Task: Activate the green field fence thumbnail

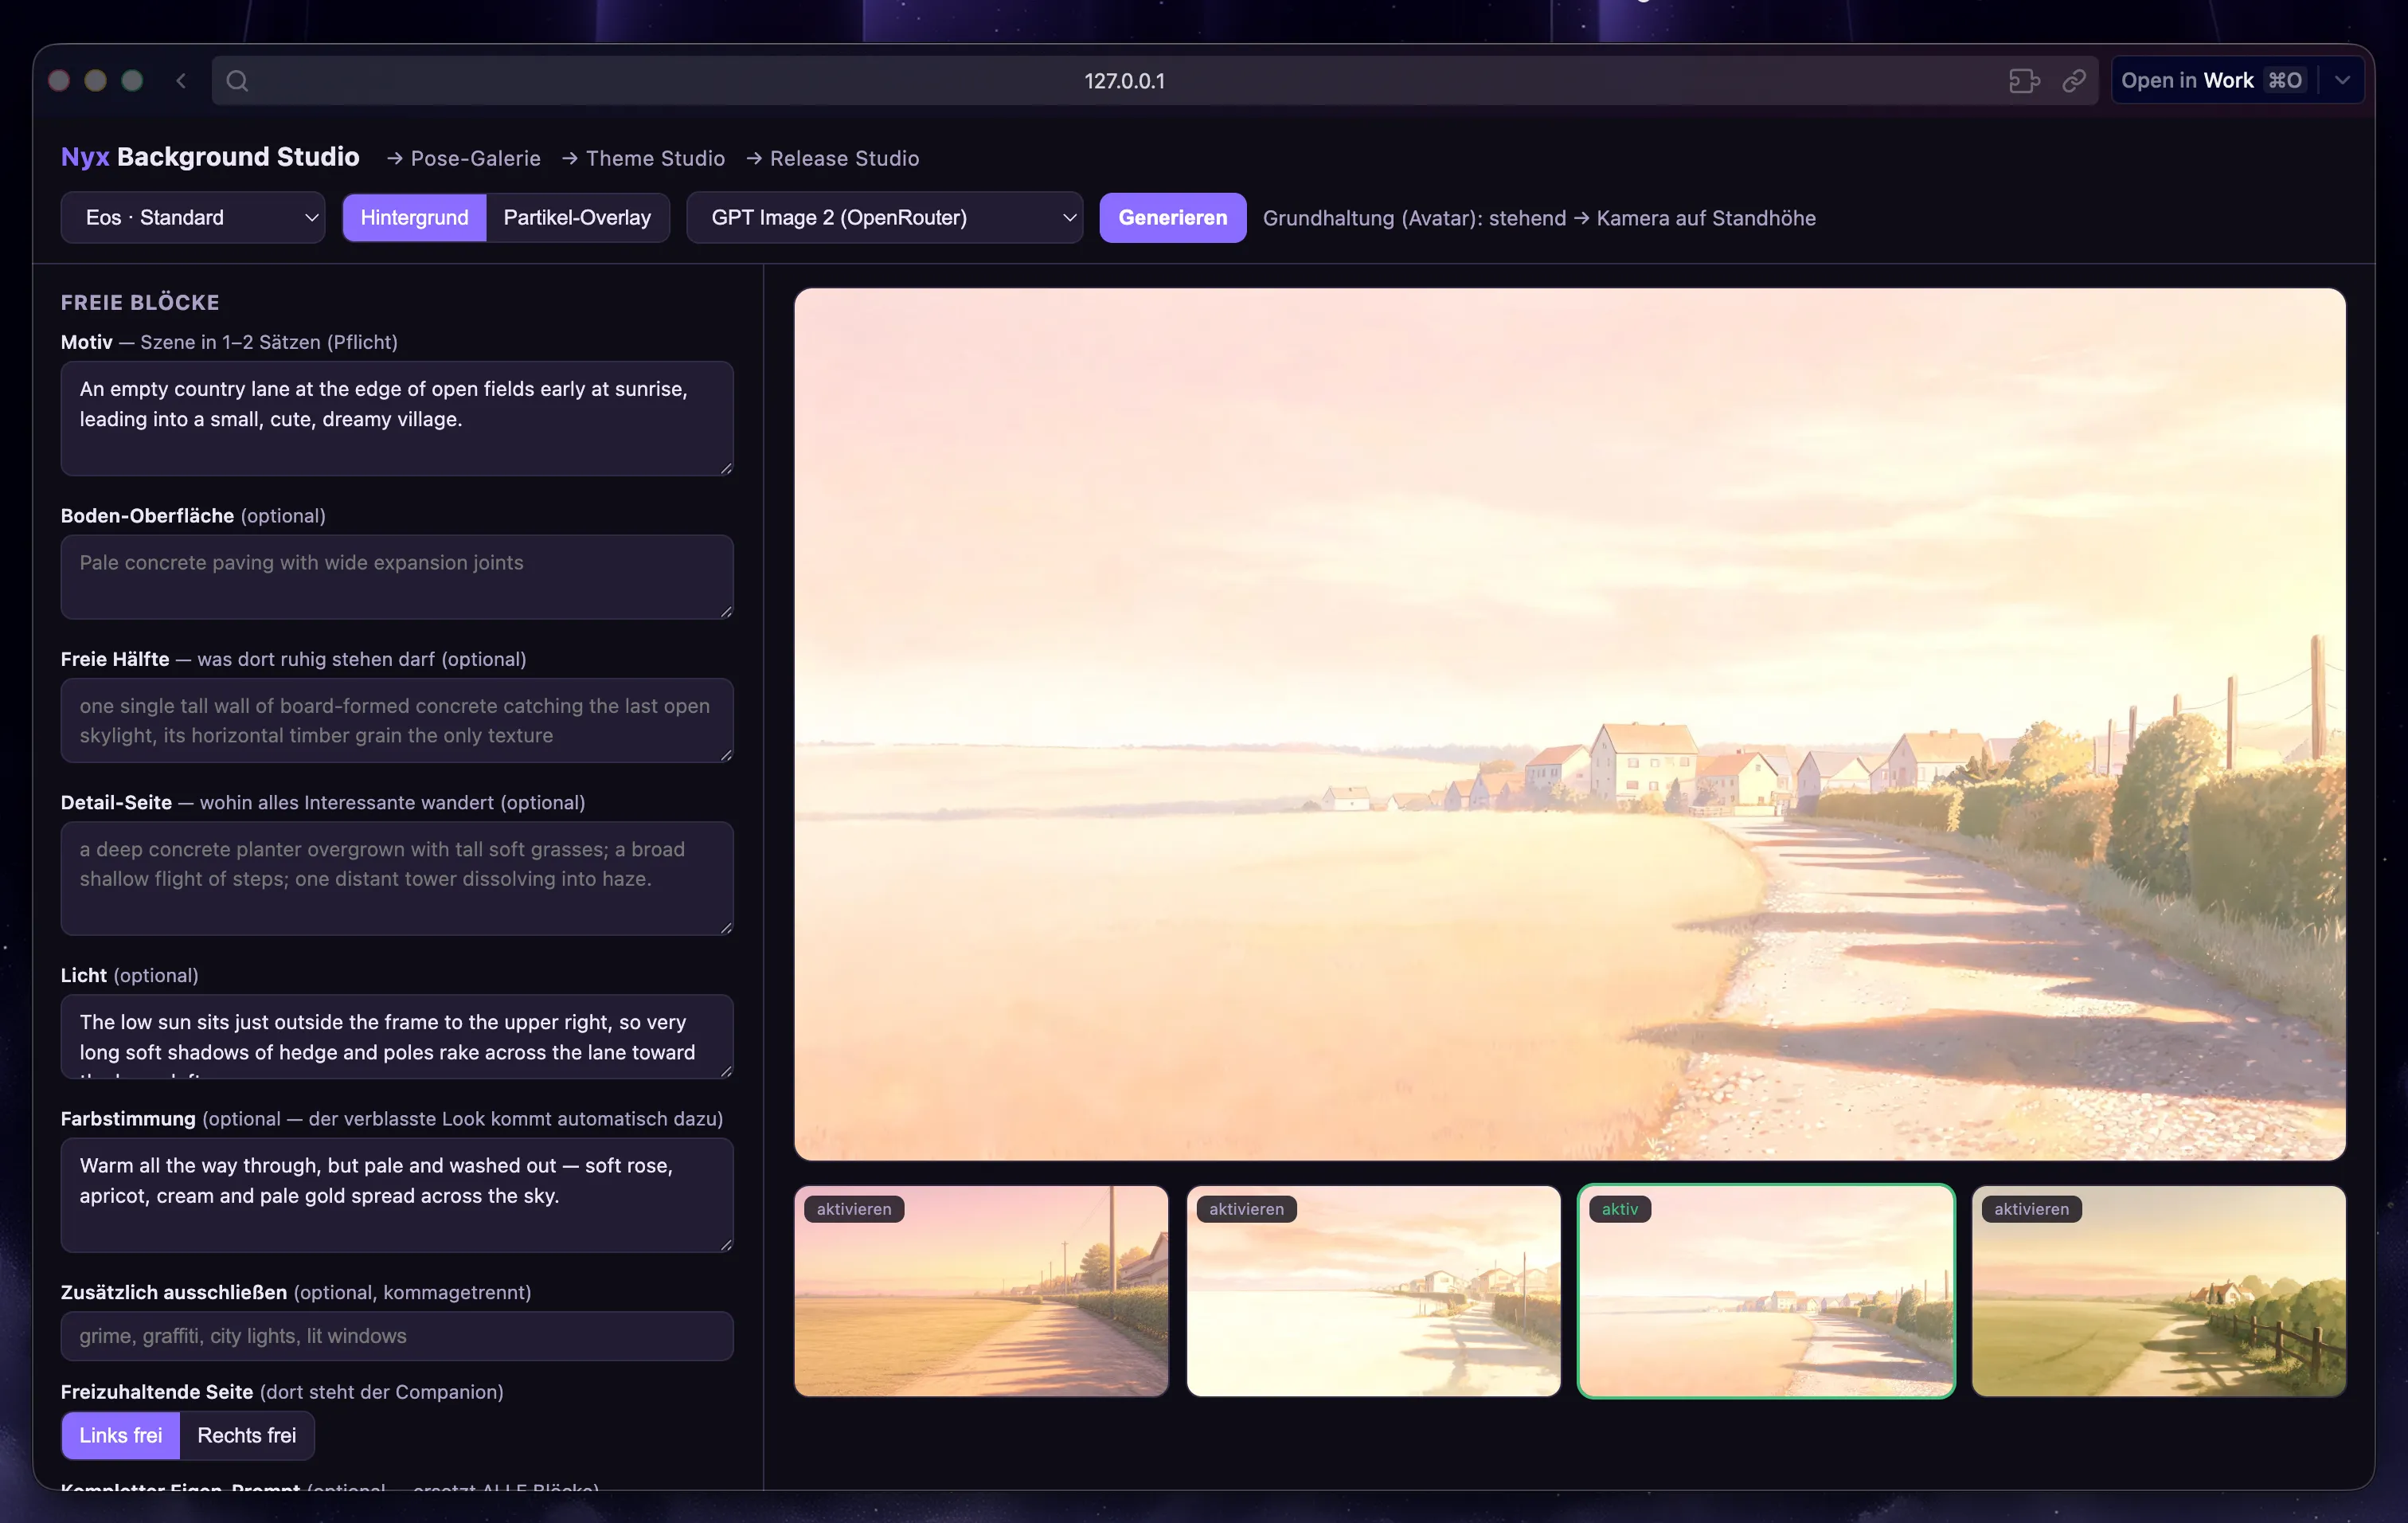Action: point(2159,1291)
